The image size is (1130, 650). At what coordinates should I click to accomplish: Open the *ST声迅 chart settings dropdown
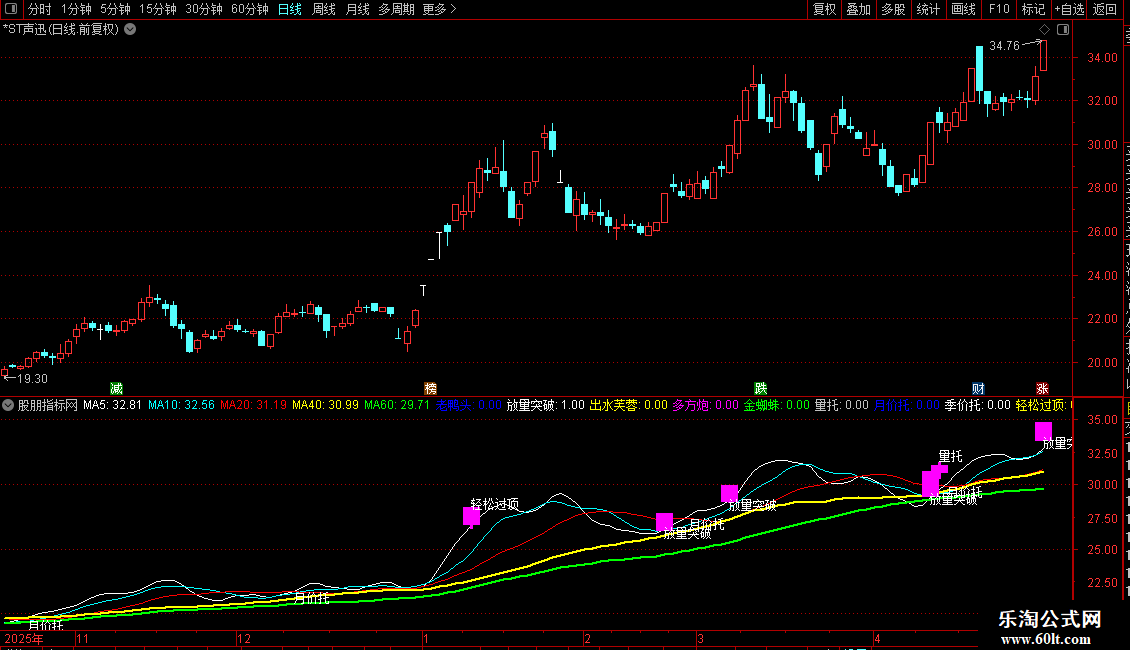tap(130, 30)
